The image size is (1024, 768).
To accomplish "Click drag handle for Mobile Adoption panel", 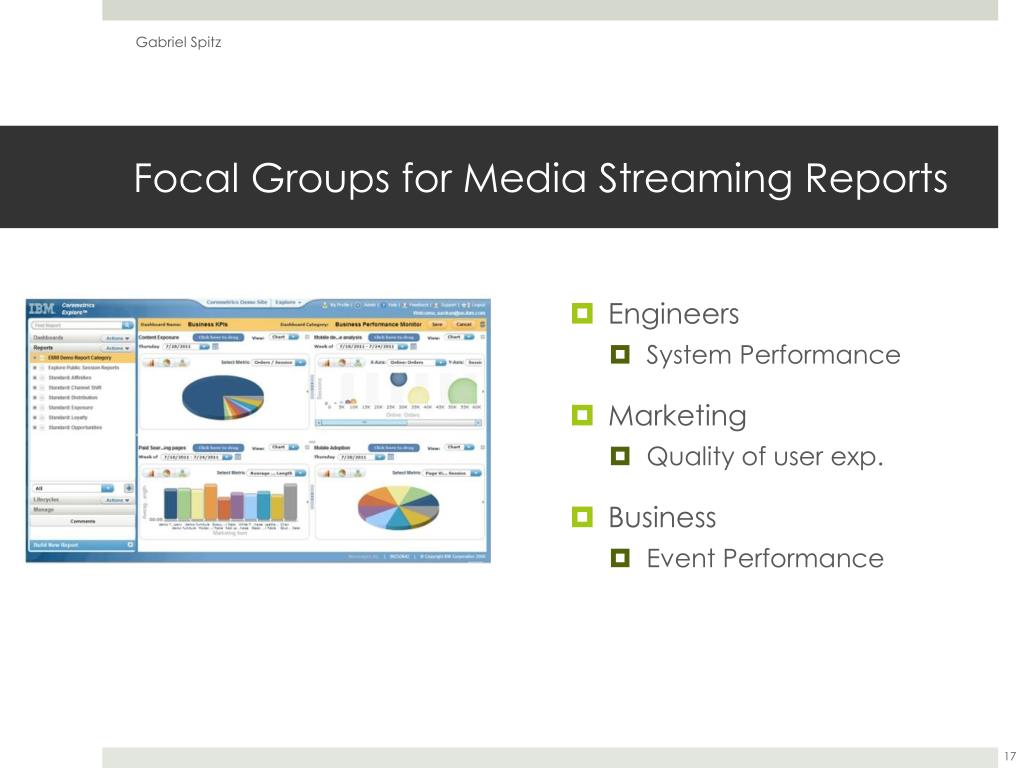I will 394,447.
